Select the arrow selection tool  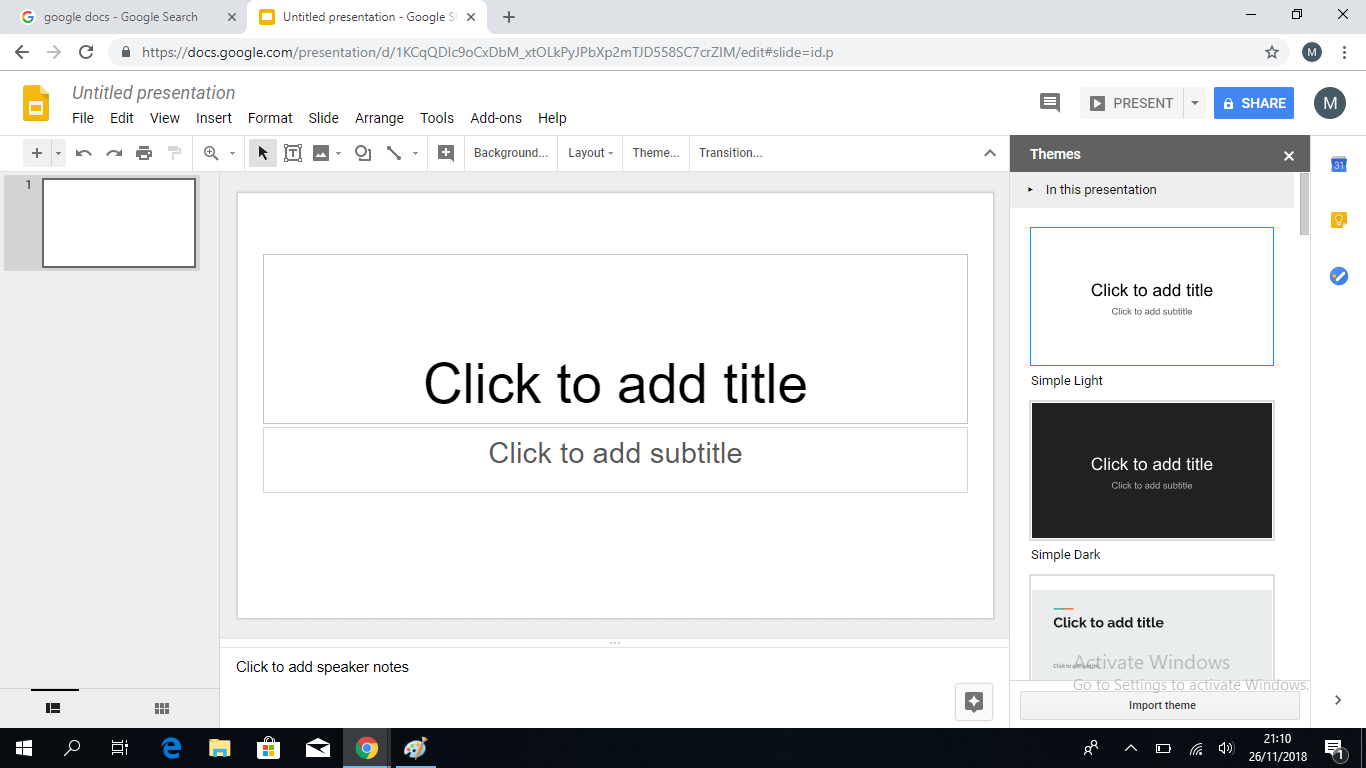pyautogui.click(x=262, y=153)
